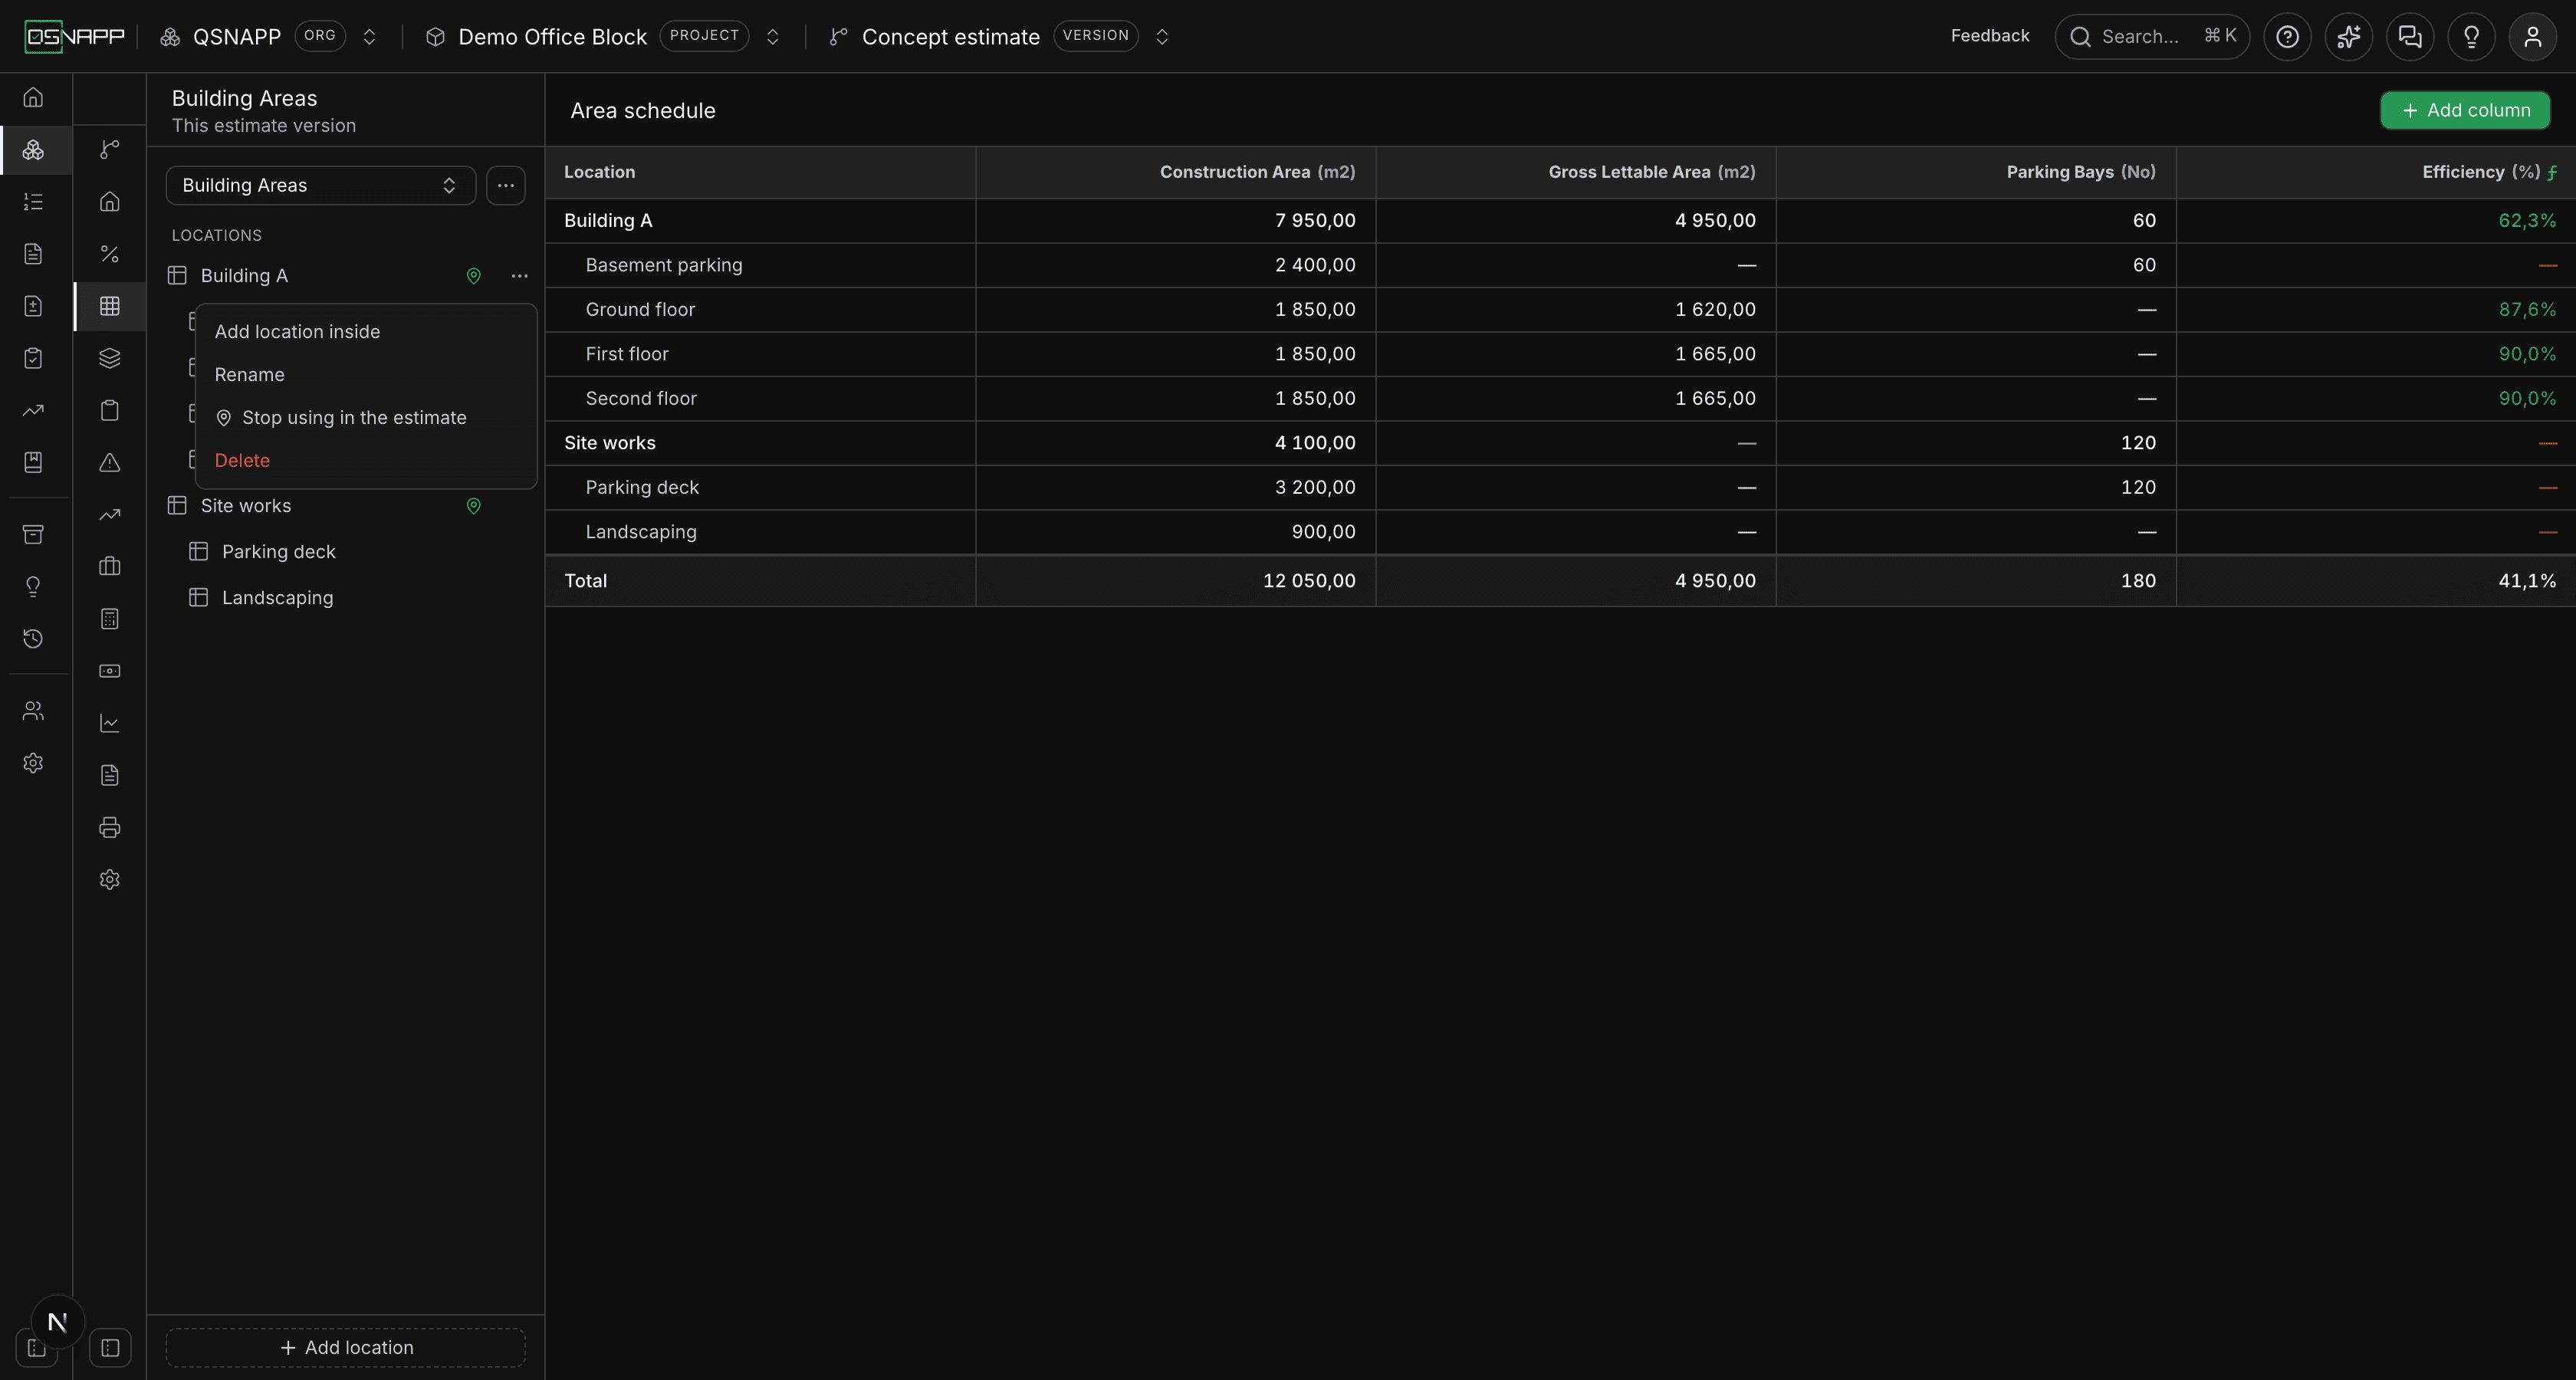
Task: Open the line chart icon in second sidebar
Action: coord(110,723)
